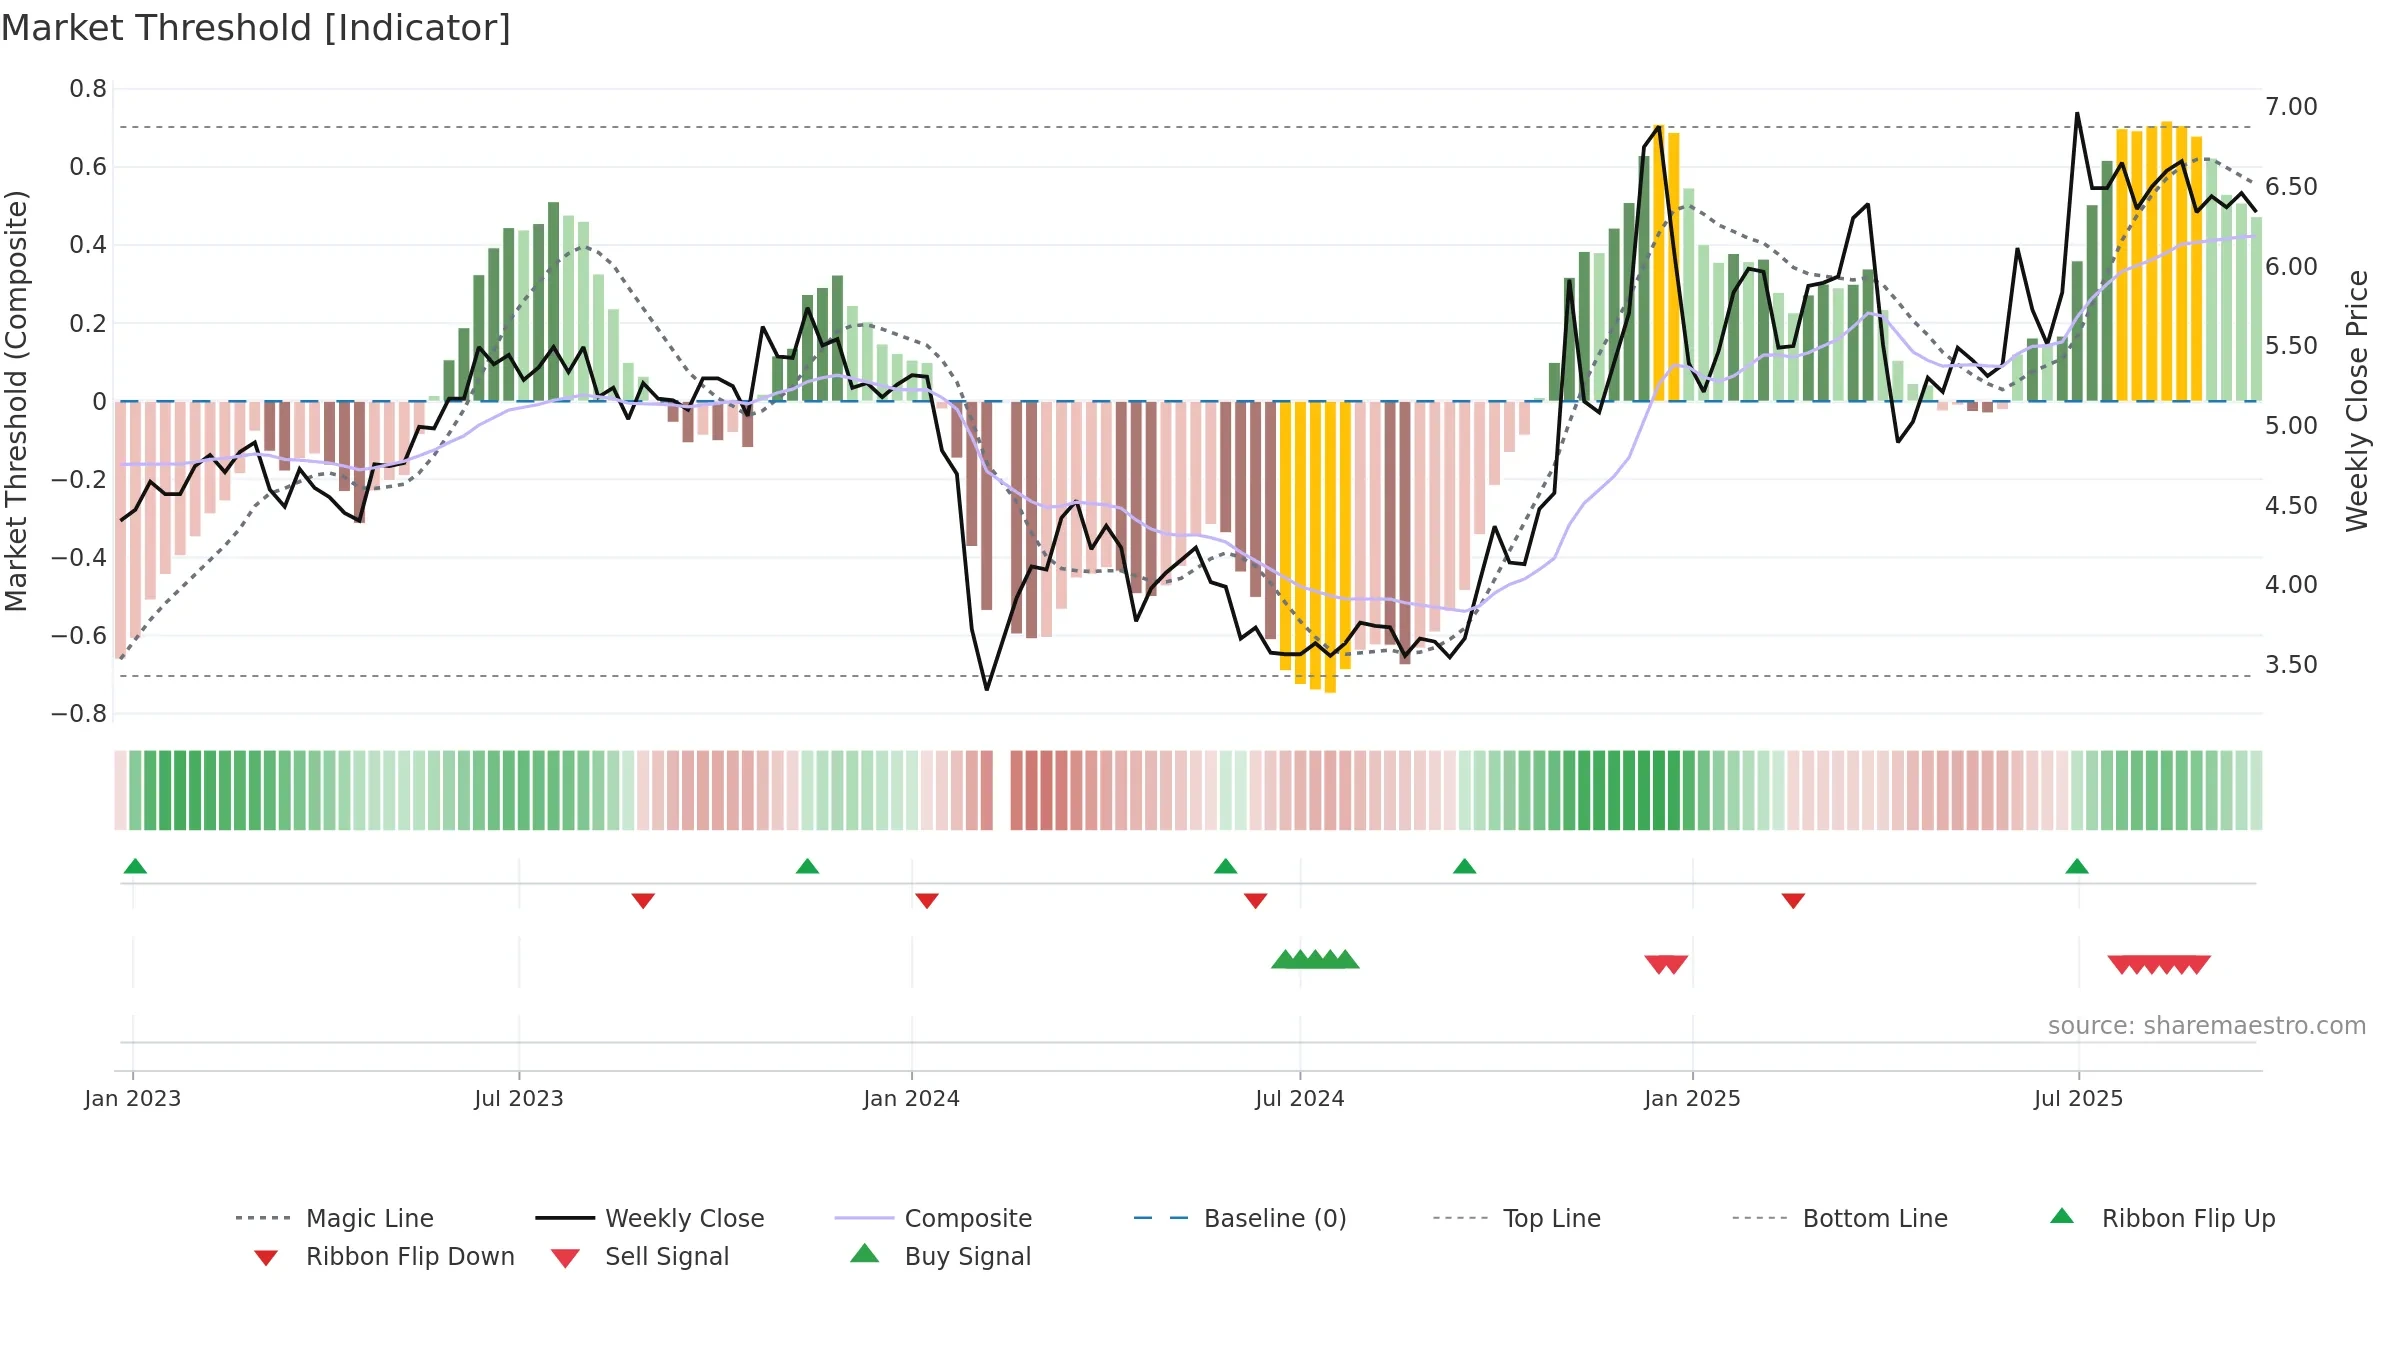Click the ribbon flip up marker at Jan 2023

[135, 866]
